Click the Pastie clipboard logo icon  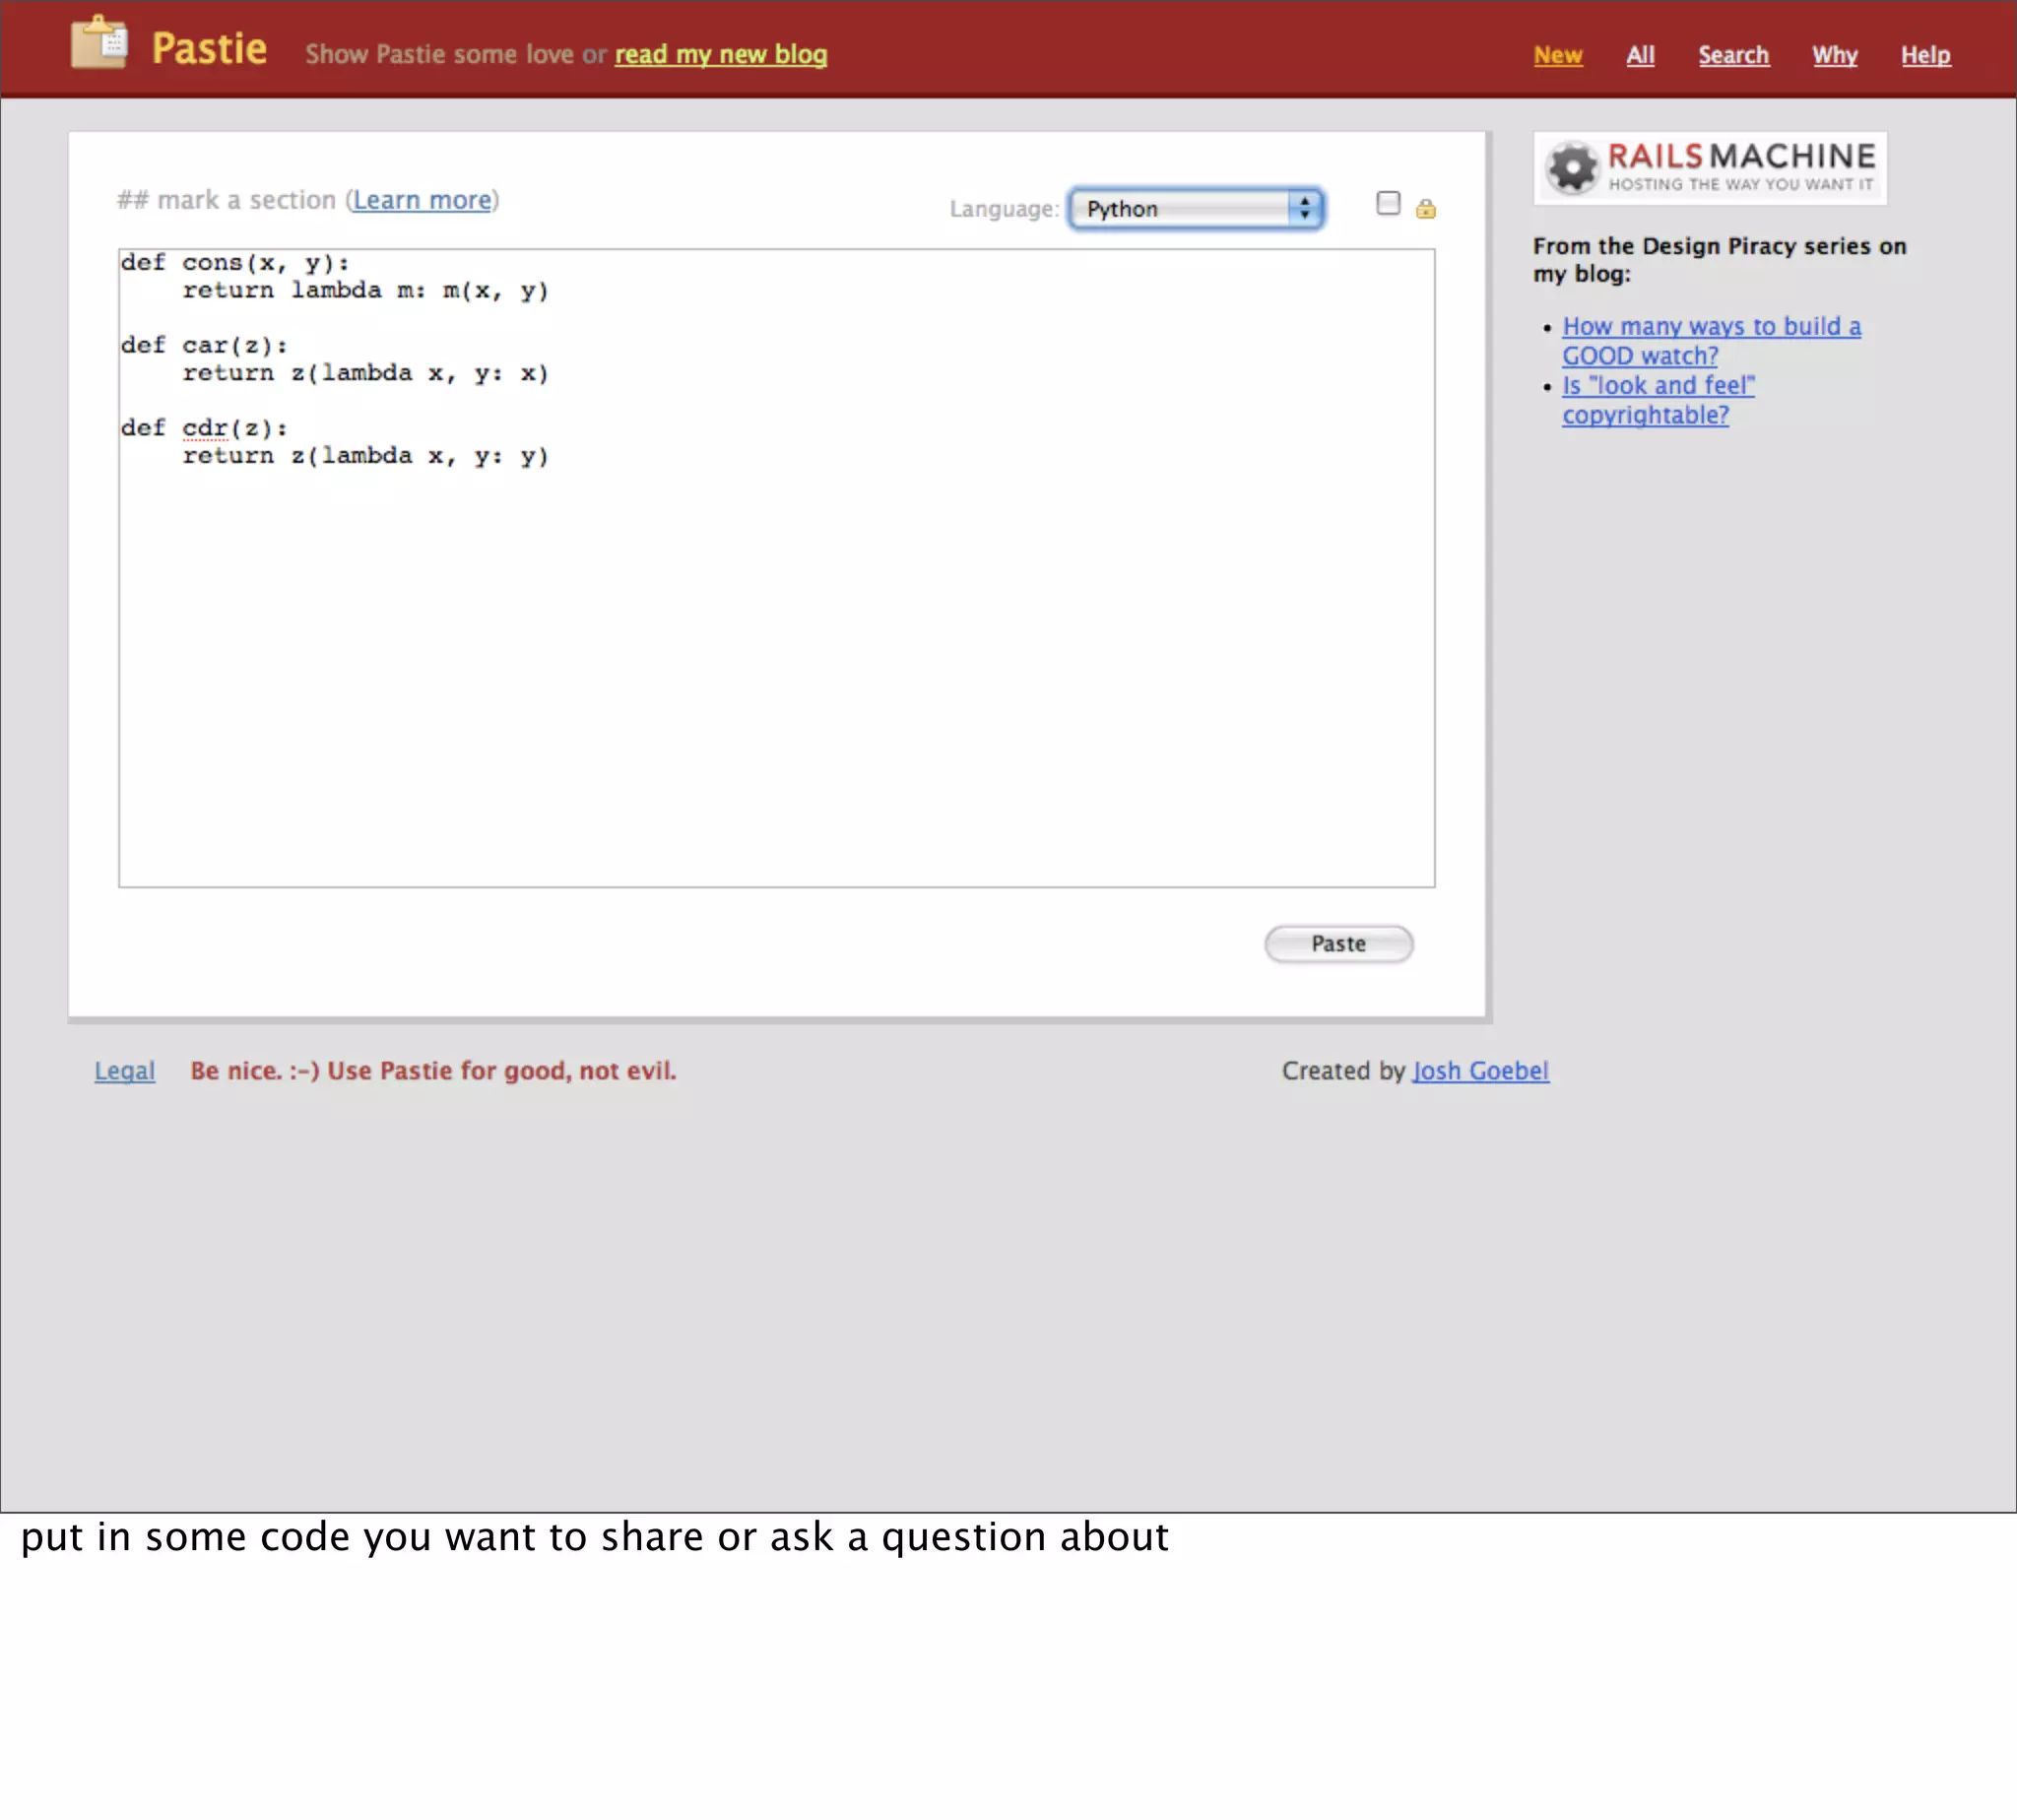click(x=99, y=44)
